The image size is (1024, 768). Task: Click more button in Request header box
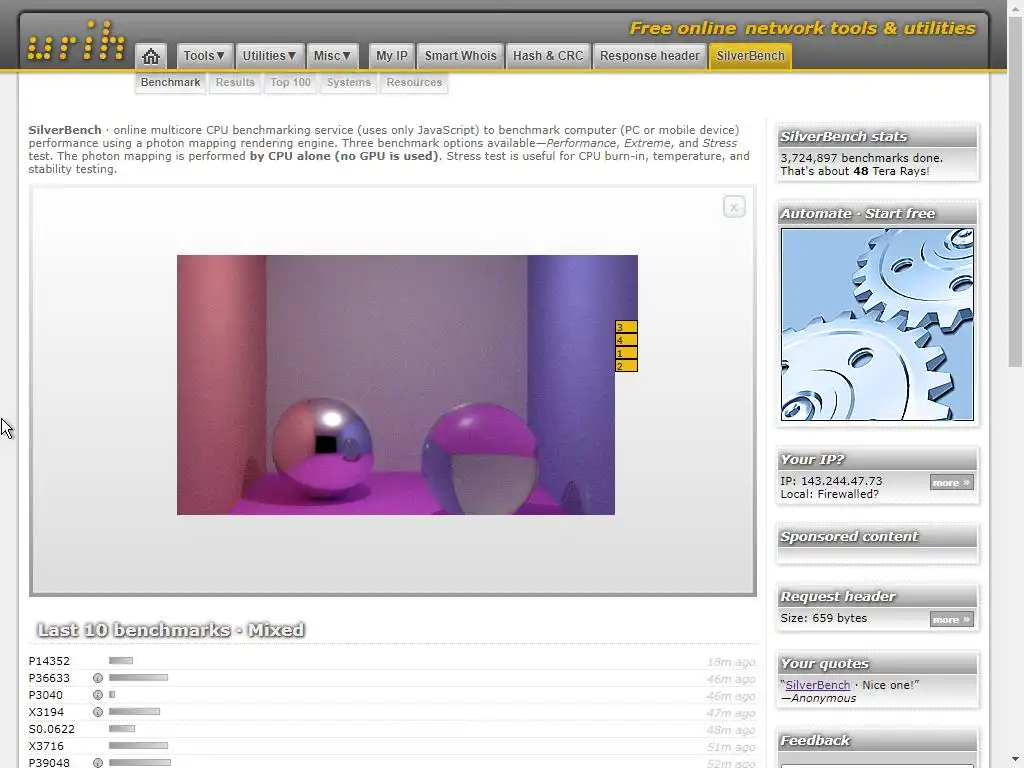[x=952, y=619]
